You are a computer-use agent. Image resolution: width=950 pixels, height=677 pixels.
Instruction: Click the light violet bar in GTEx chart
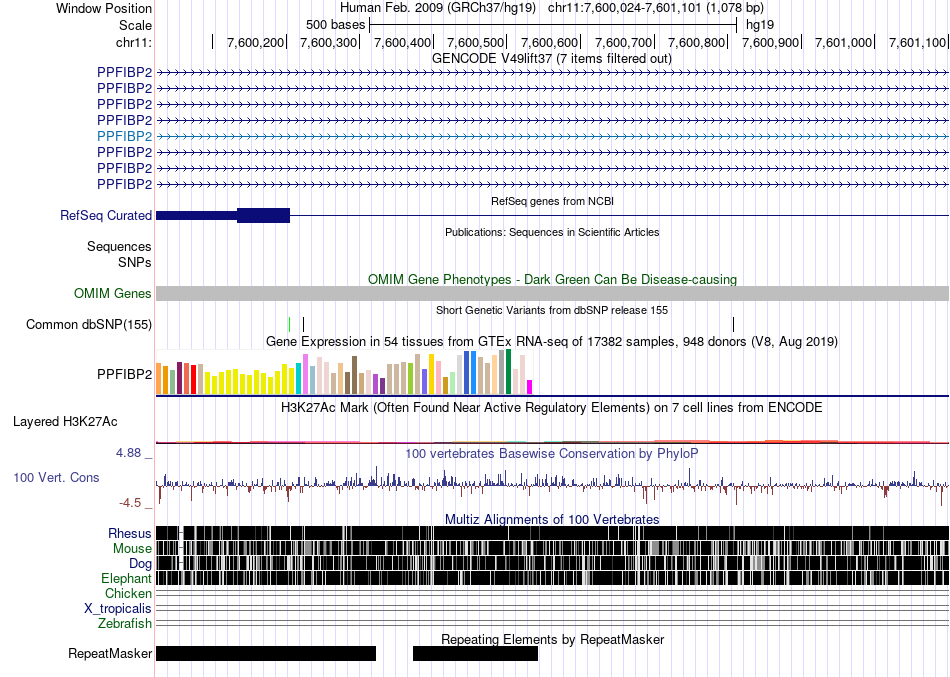pyautogui.click(x=306, y=375)
